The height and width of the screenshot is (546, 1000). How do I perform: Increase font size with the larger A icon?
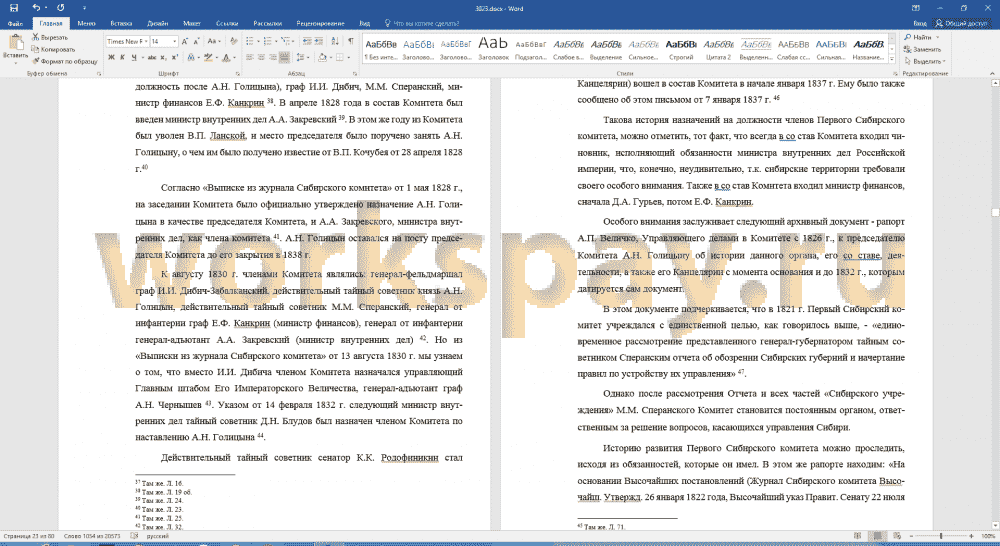[185, 41]
